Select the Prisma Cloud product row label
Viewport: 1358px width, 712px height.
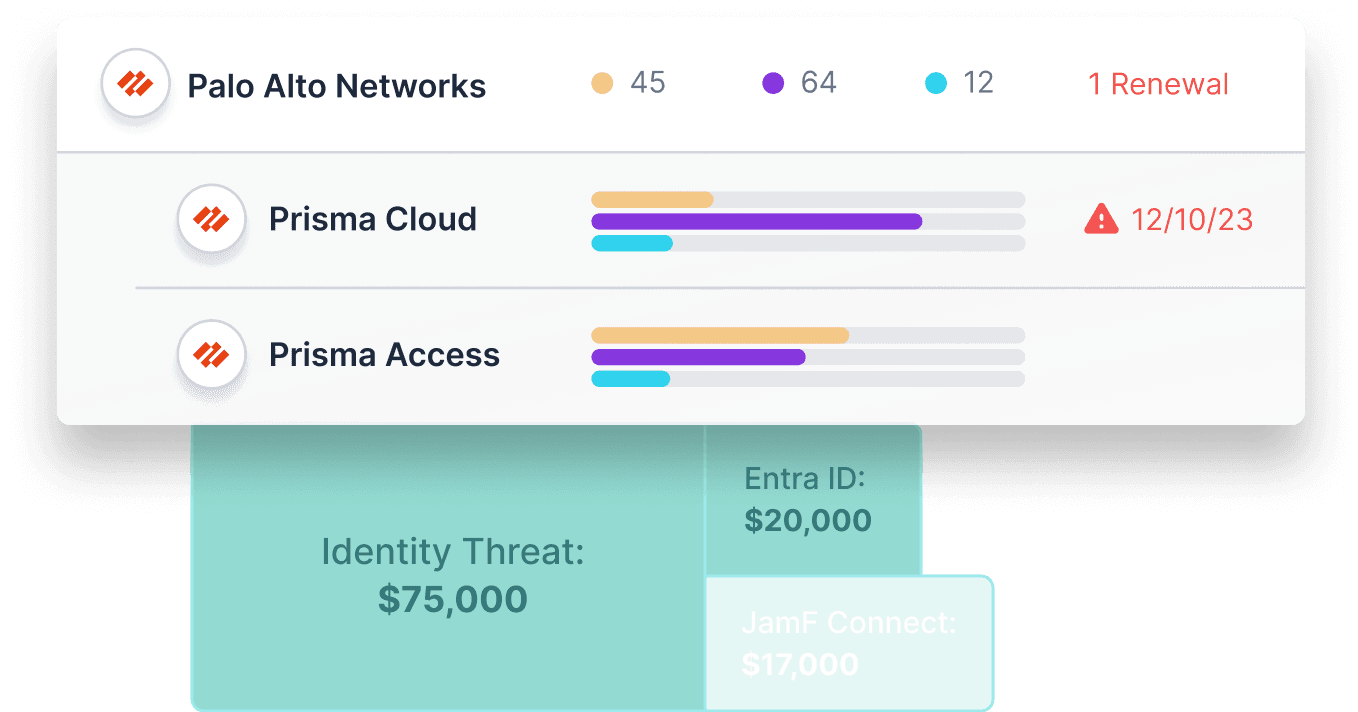point(372,219)
